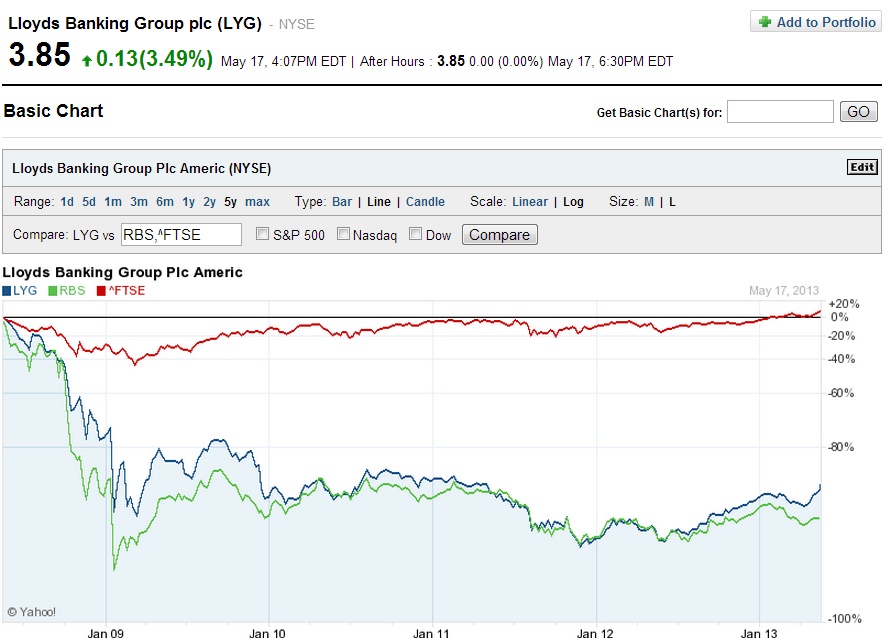Choose the 1y range
Image resolution: width=888 pixels, height=638 pixels.
coord(189,202)
